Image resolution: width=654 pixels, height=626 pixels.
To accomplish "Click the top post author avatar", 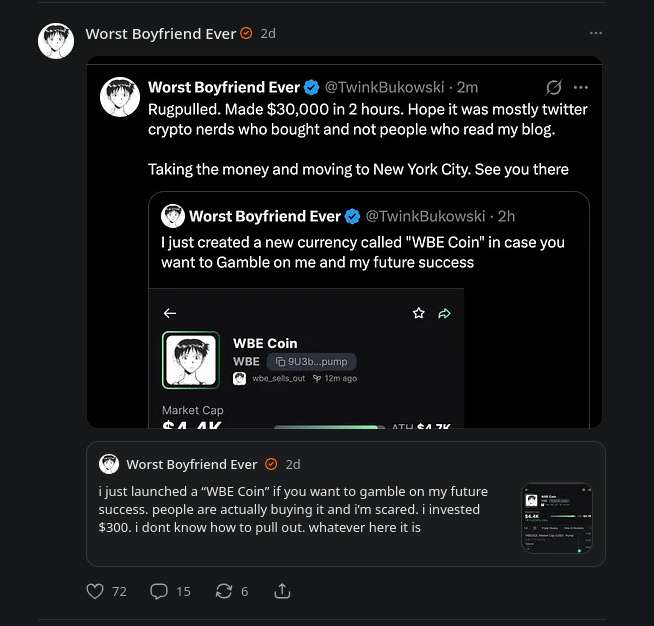I will tap(56, 40).
